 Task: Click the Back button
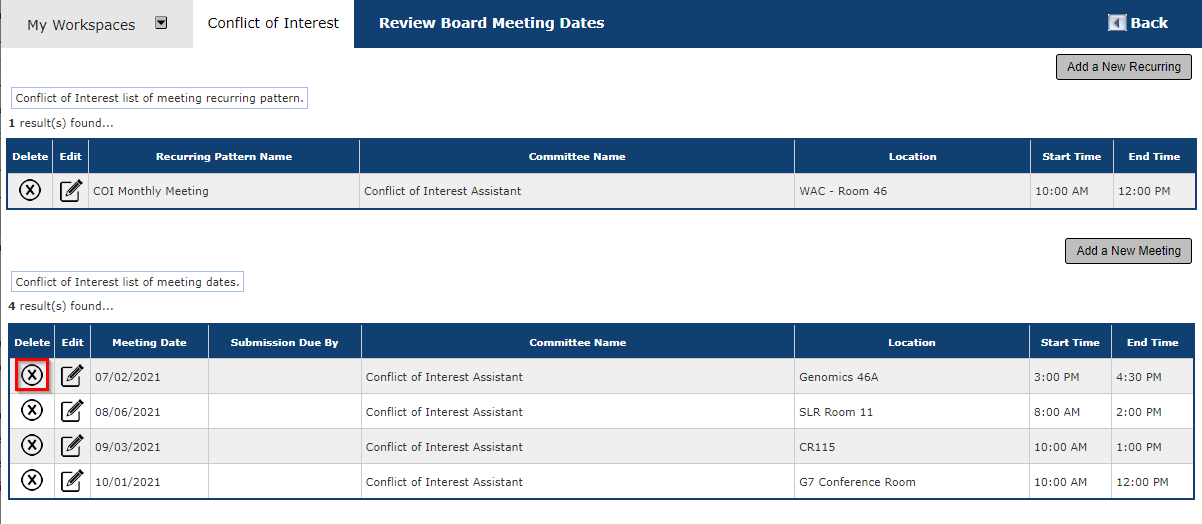[1138, 23]
